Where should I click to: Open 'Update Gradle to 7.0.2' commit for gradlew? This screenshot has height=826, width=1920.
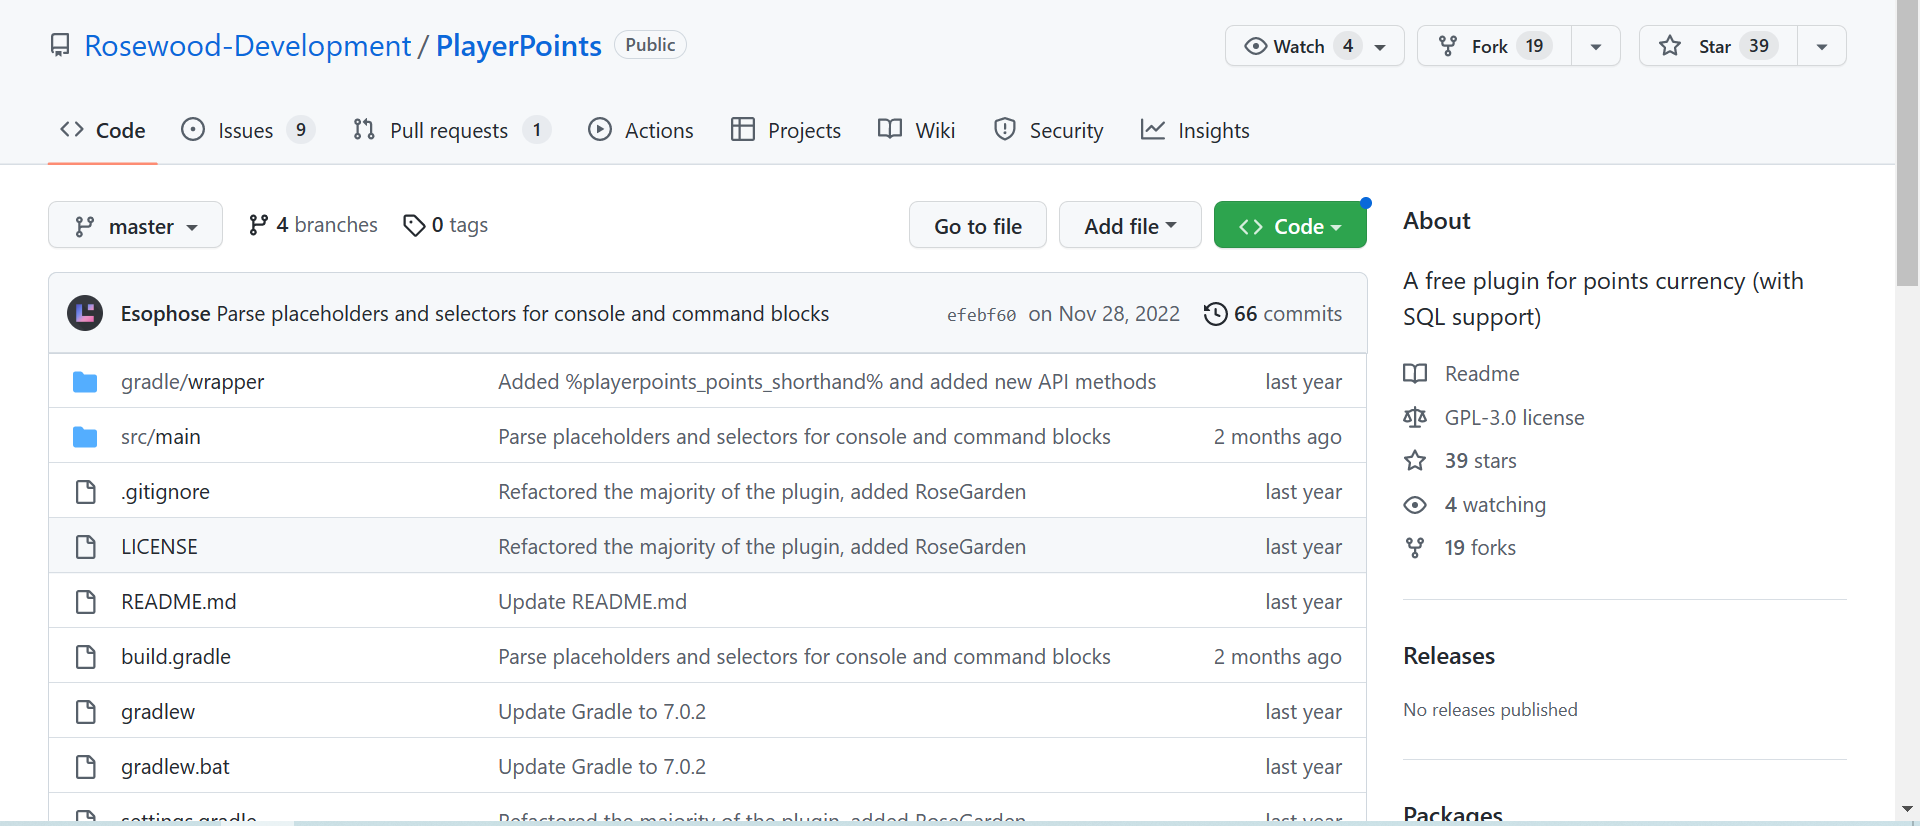tap(602, 712)
